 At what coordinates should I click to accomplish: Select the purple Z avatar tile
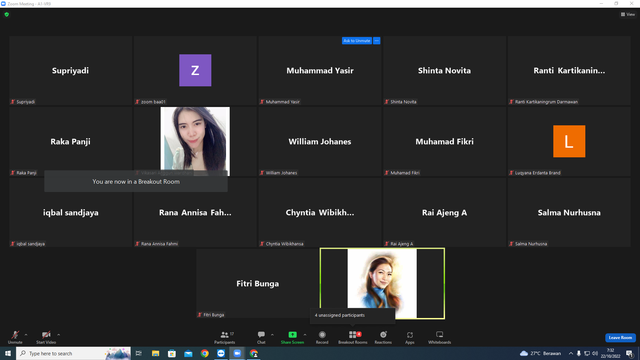point(195,71)
